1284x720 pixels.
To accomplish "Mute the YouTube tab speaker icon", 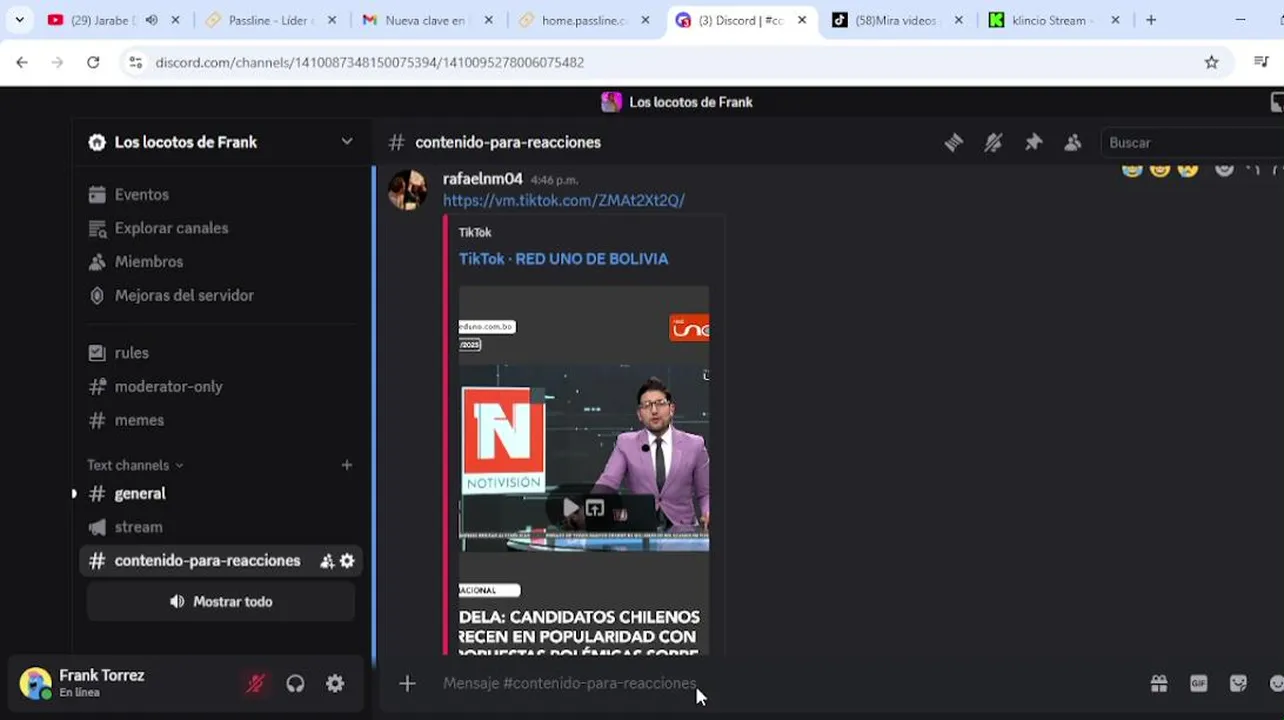I will [x=152, y=20].
